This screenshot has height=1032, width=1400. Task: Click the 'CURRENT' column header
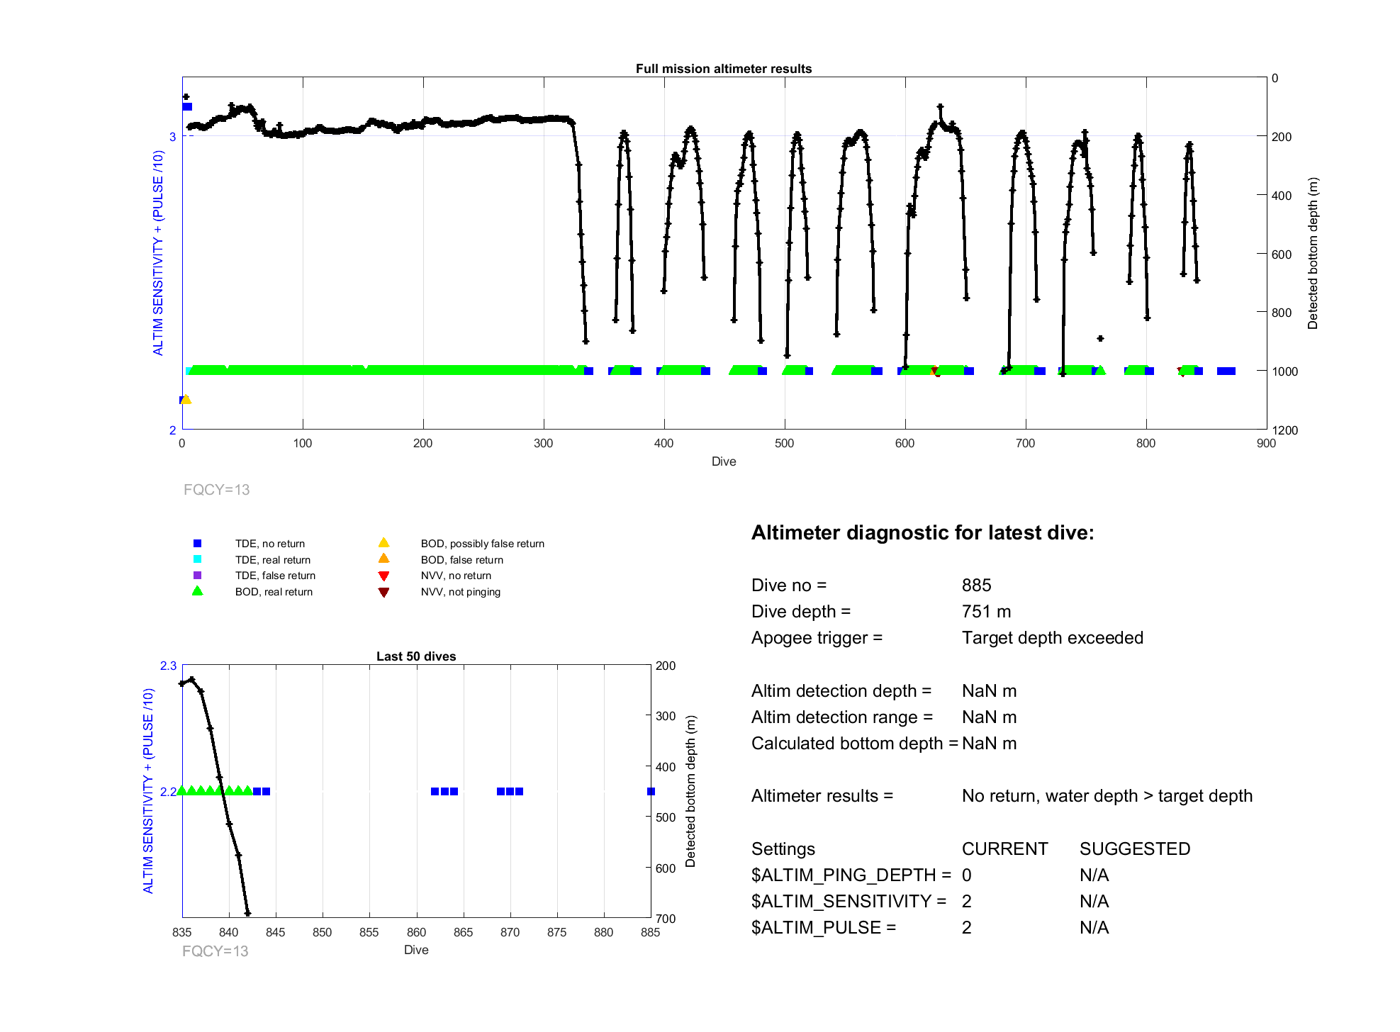1005,849
